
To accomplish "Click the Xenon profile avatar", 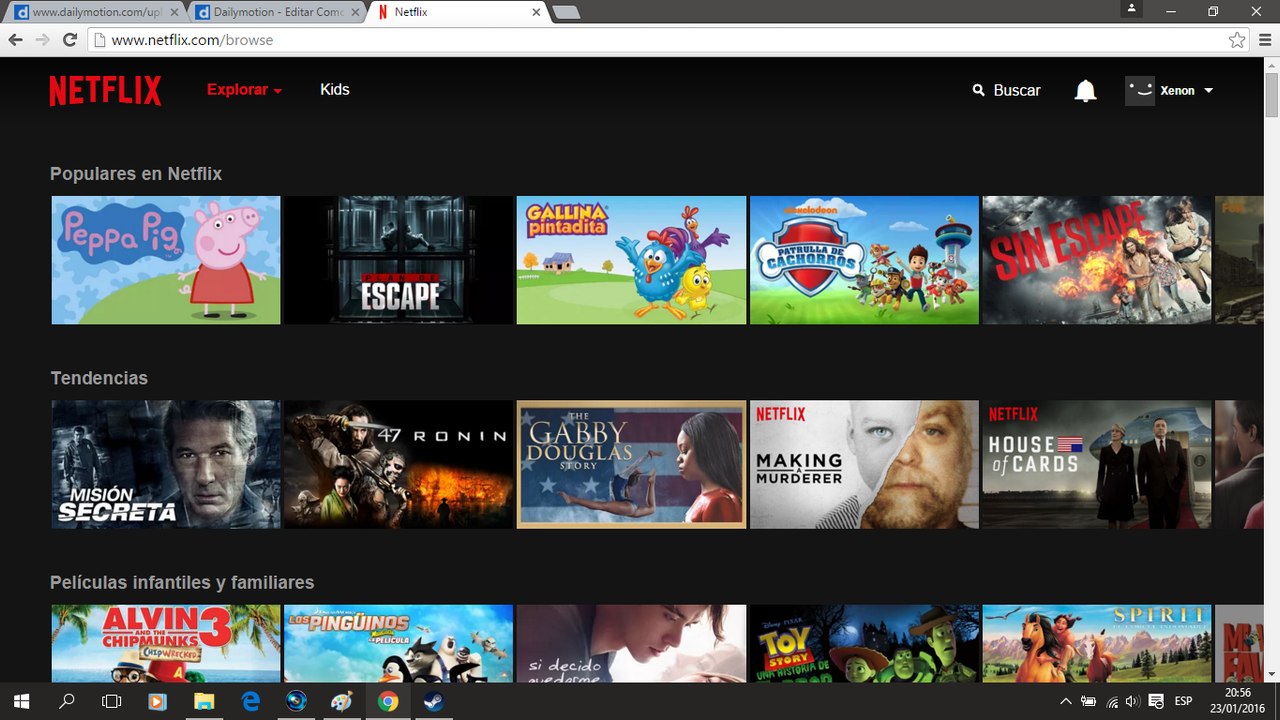I will pos(1140,90).
